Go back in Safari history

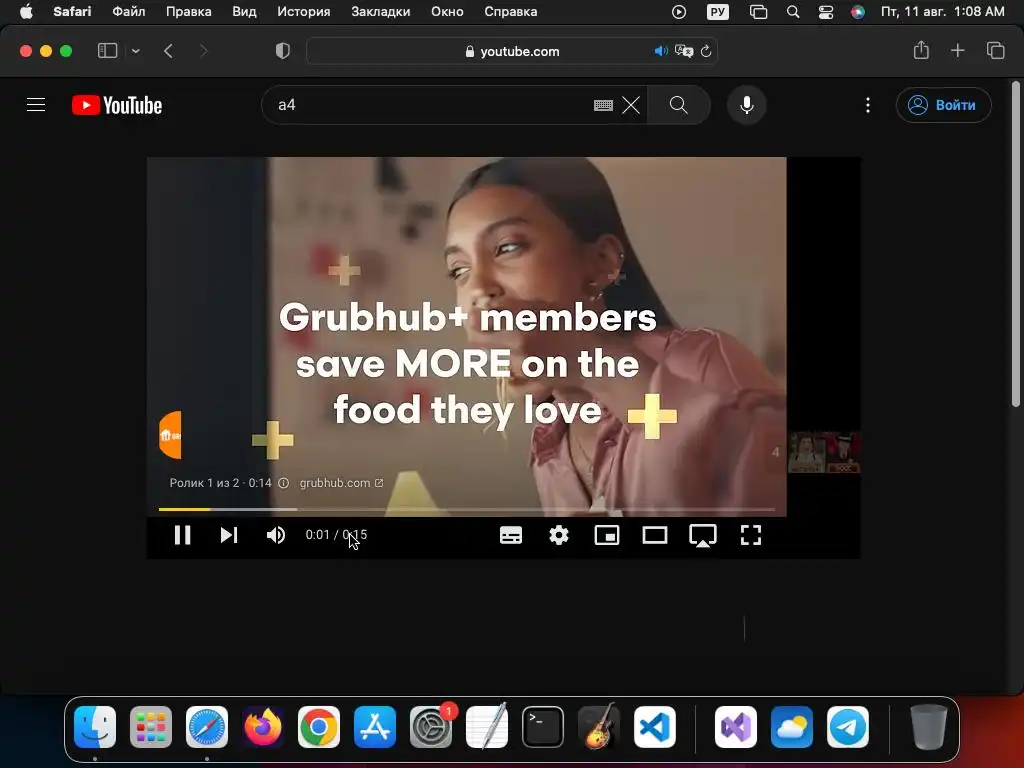(x=168, y=51)
